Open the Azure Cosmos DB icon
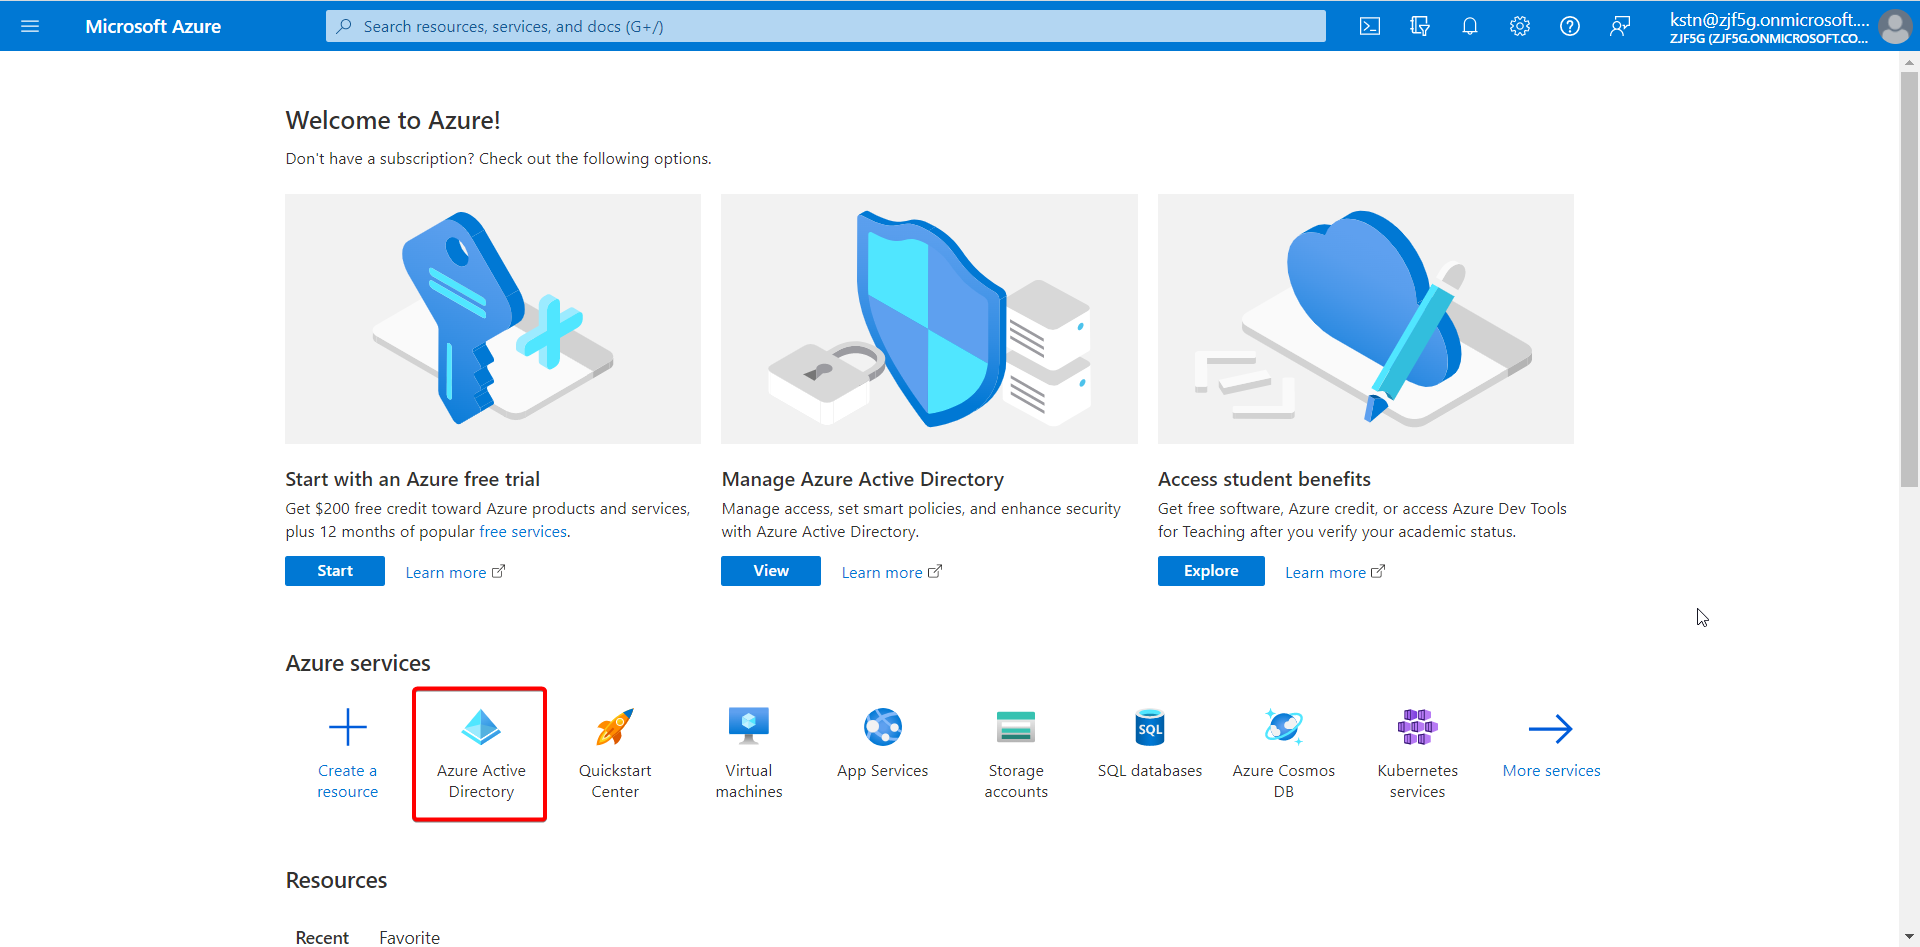Viewport: 1920px width, 947px height. point(1284,727)
